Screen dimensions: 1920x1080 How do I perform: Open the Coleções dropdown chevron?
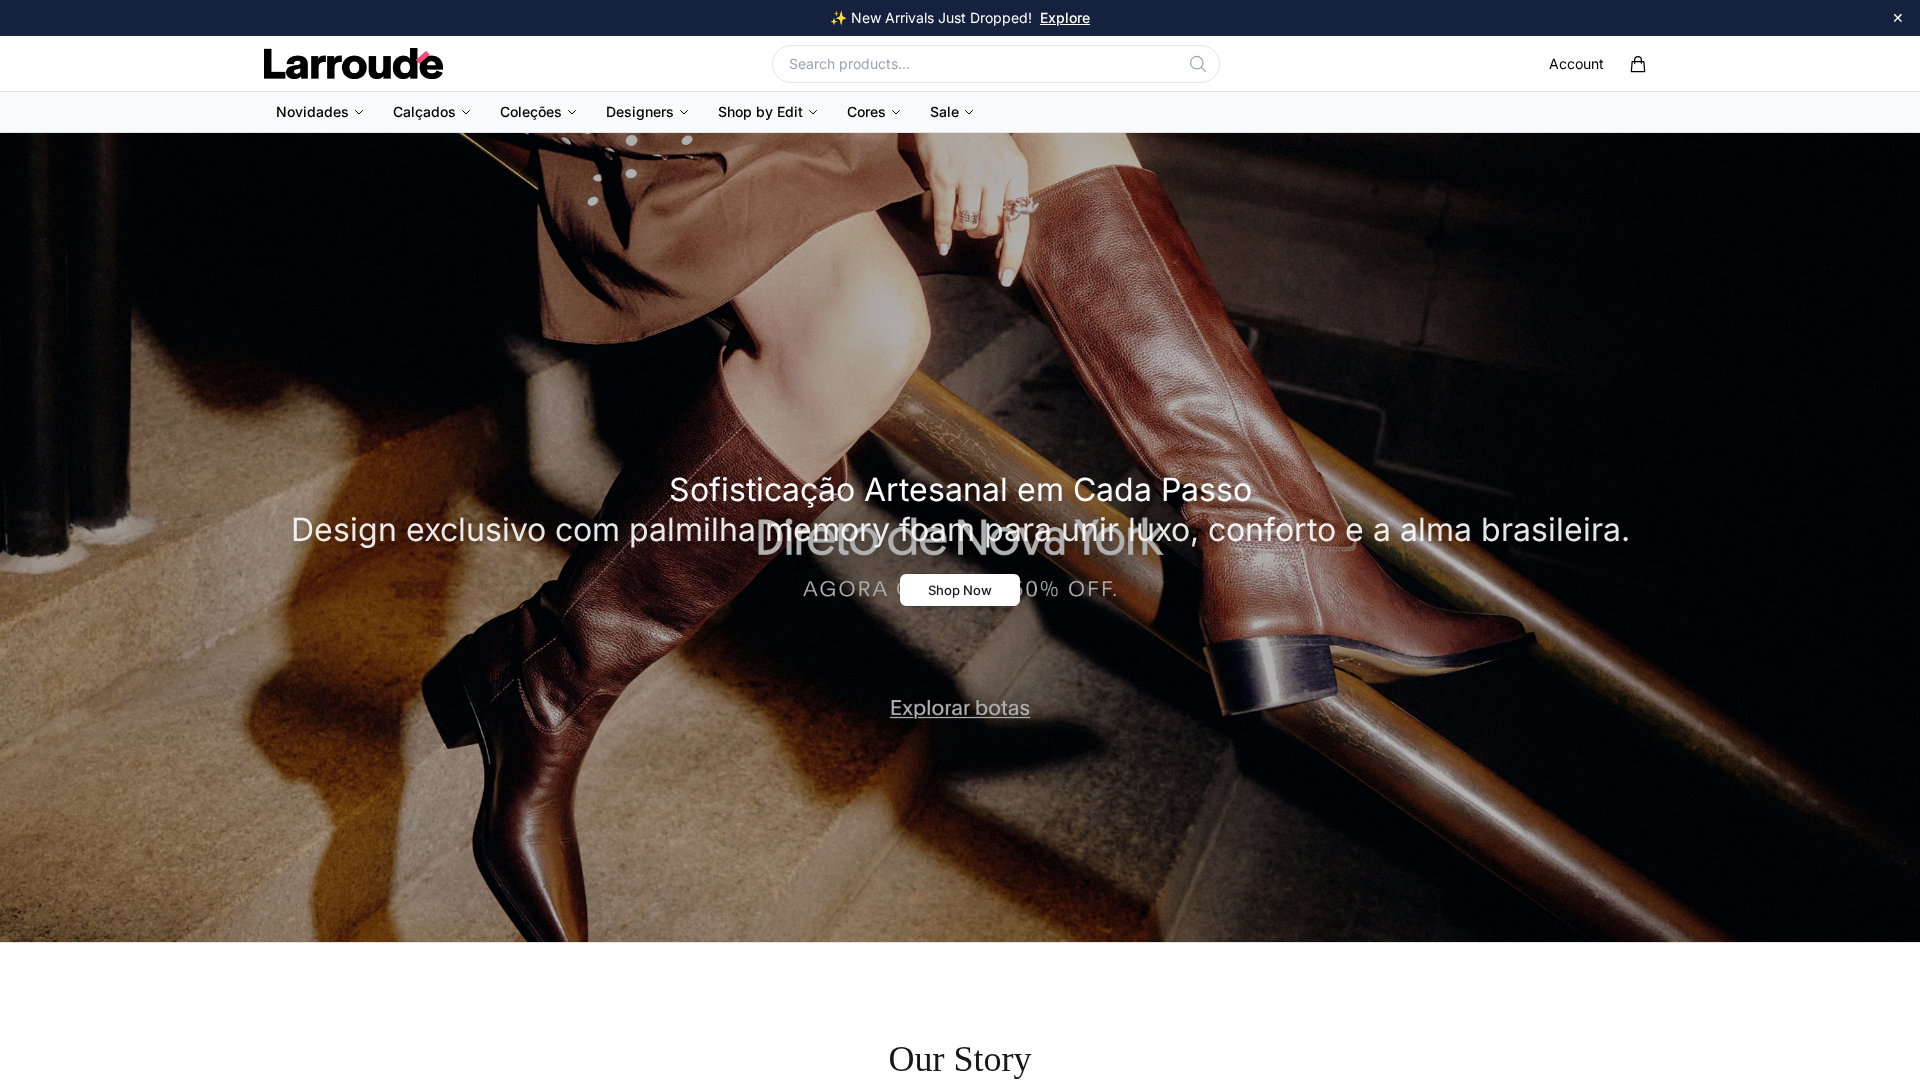[x=572, y=112]
